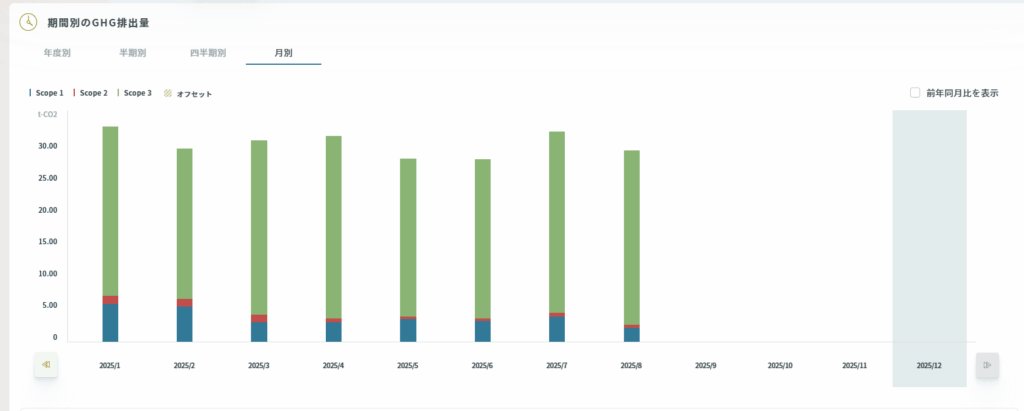Click the 2025/1 blue Scope 1 segment
Image resolution: width=1024 pixels, height=411 pixels.
[x=110, y=323]
